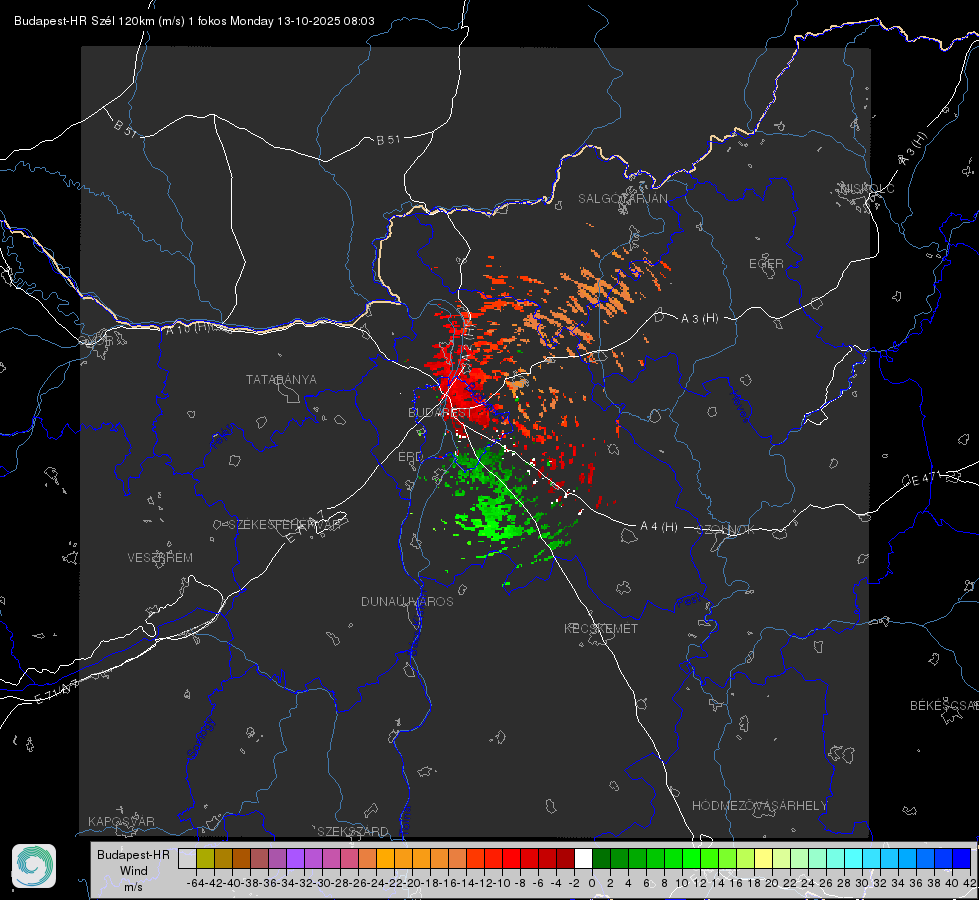Click the MISKOLC city label

coord(868,188)
